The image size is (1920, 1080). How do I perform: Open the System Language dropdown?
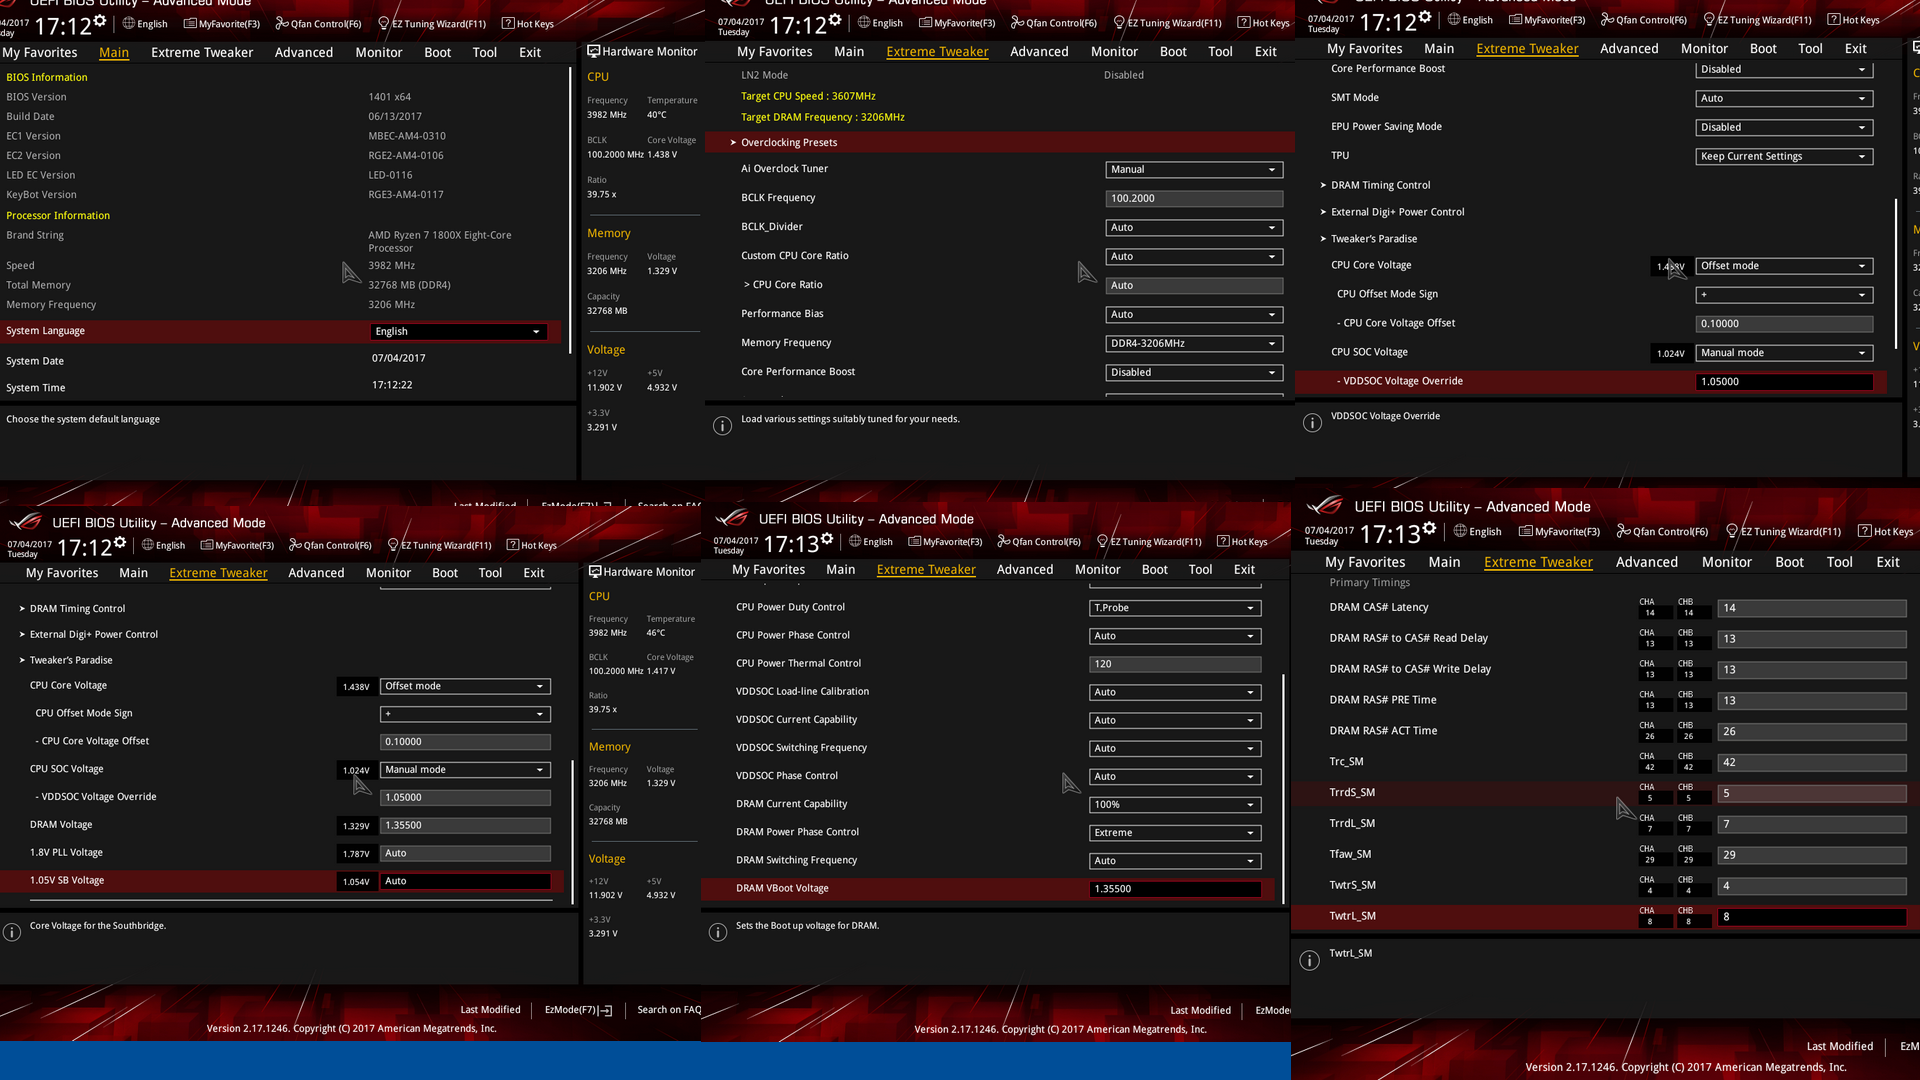click(459, 331)
